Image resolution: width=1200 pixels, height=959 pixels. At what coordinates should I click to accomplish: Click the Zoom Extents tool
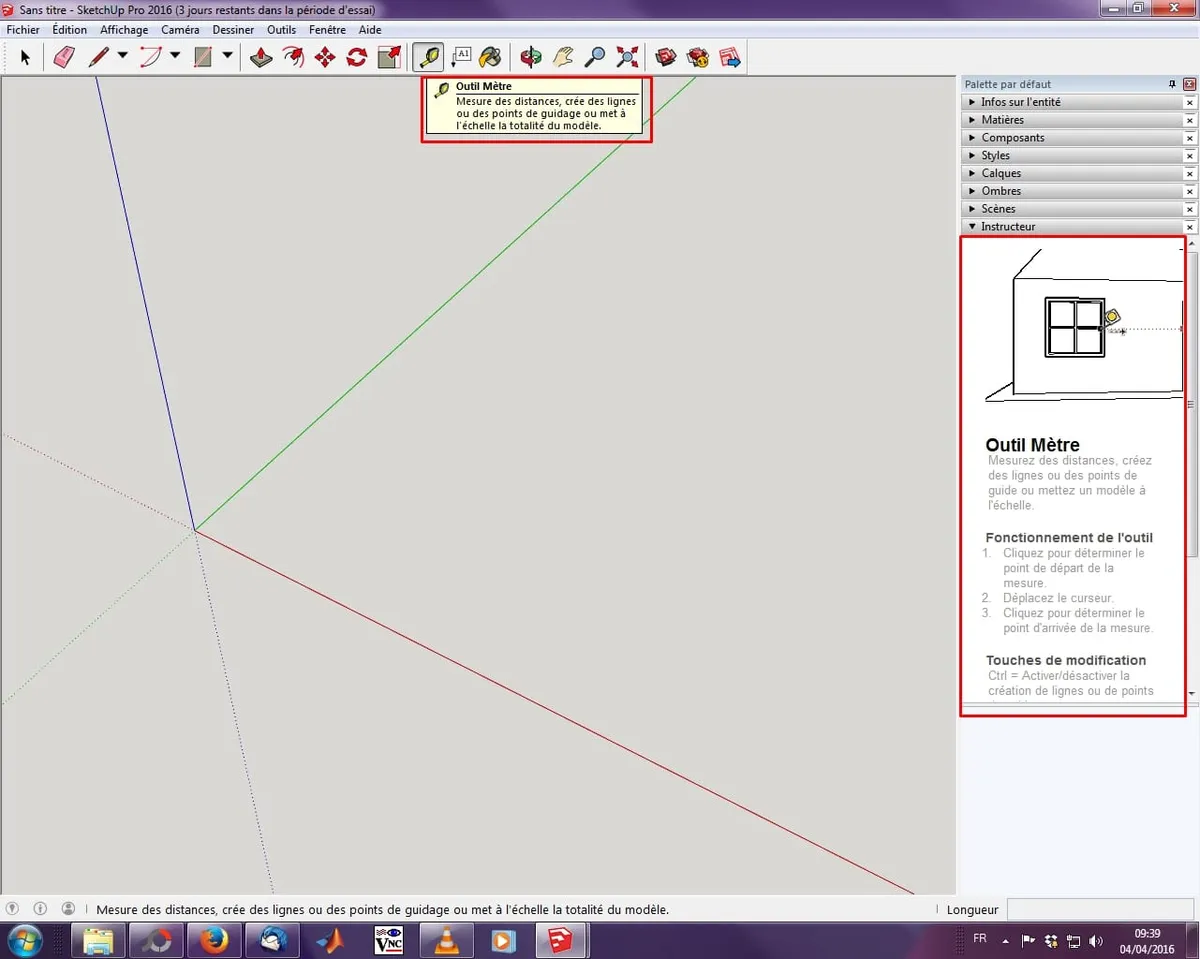coord(627,57)
